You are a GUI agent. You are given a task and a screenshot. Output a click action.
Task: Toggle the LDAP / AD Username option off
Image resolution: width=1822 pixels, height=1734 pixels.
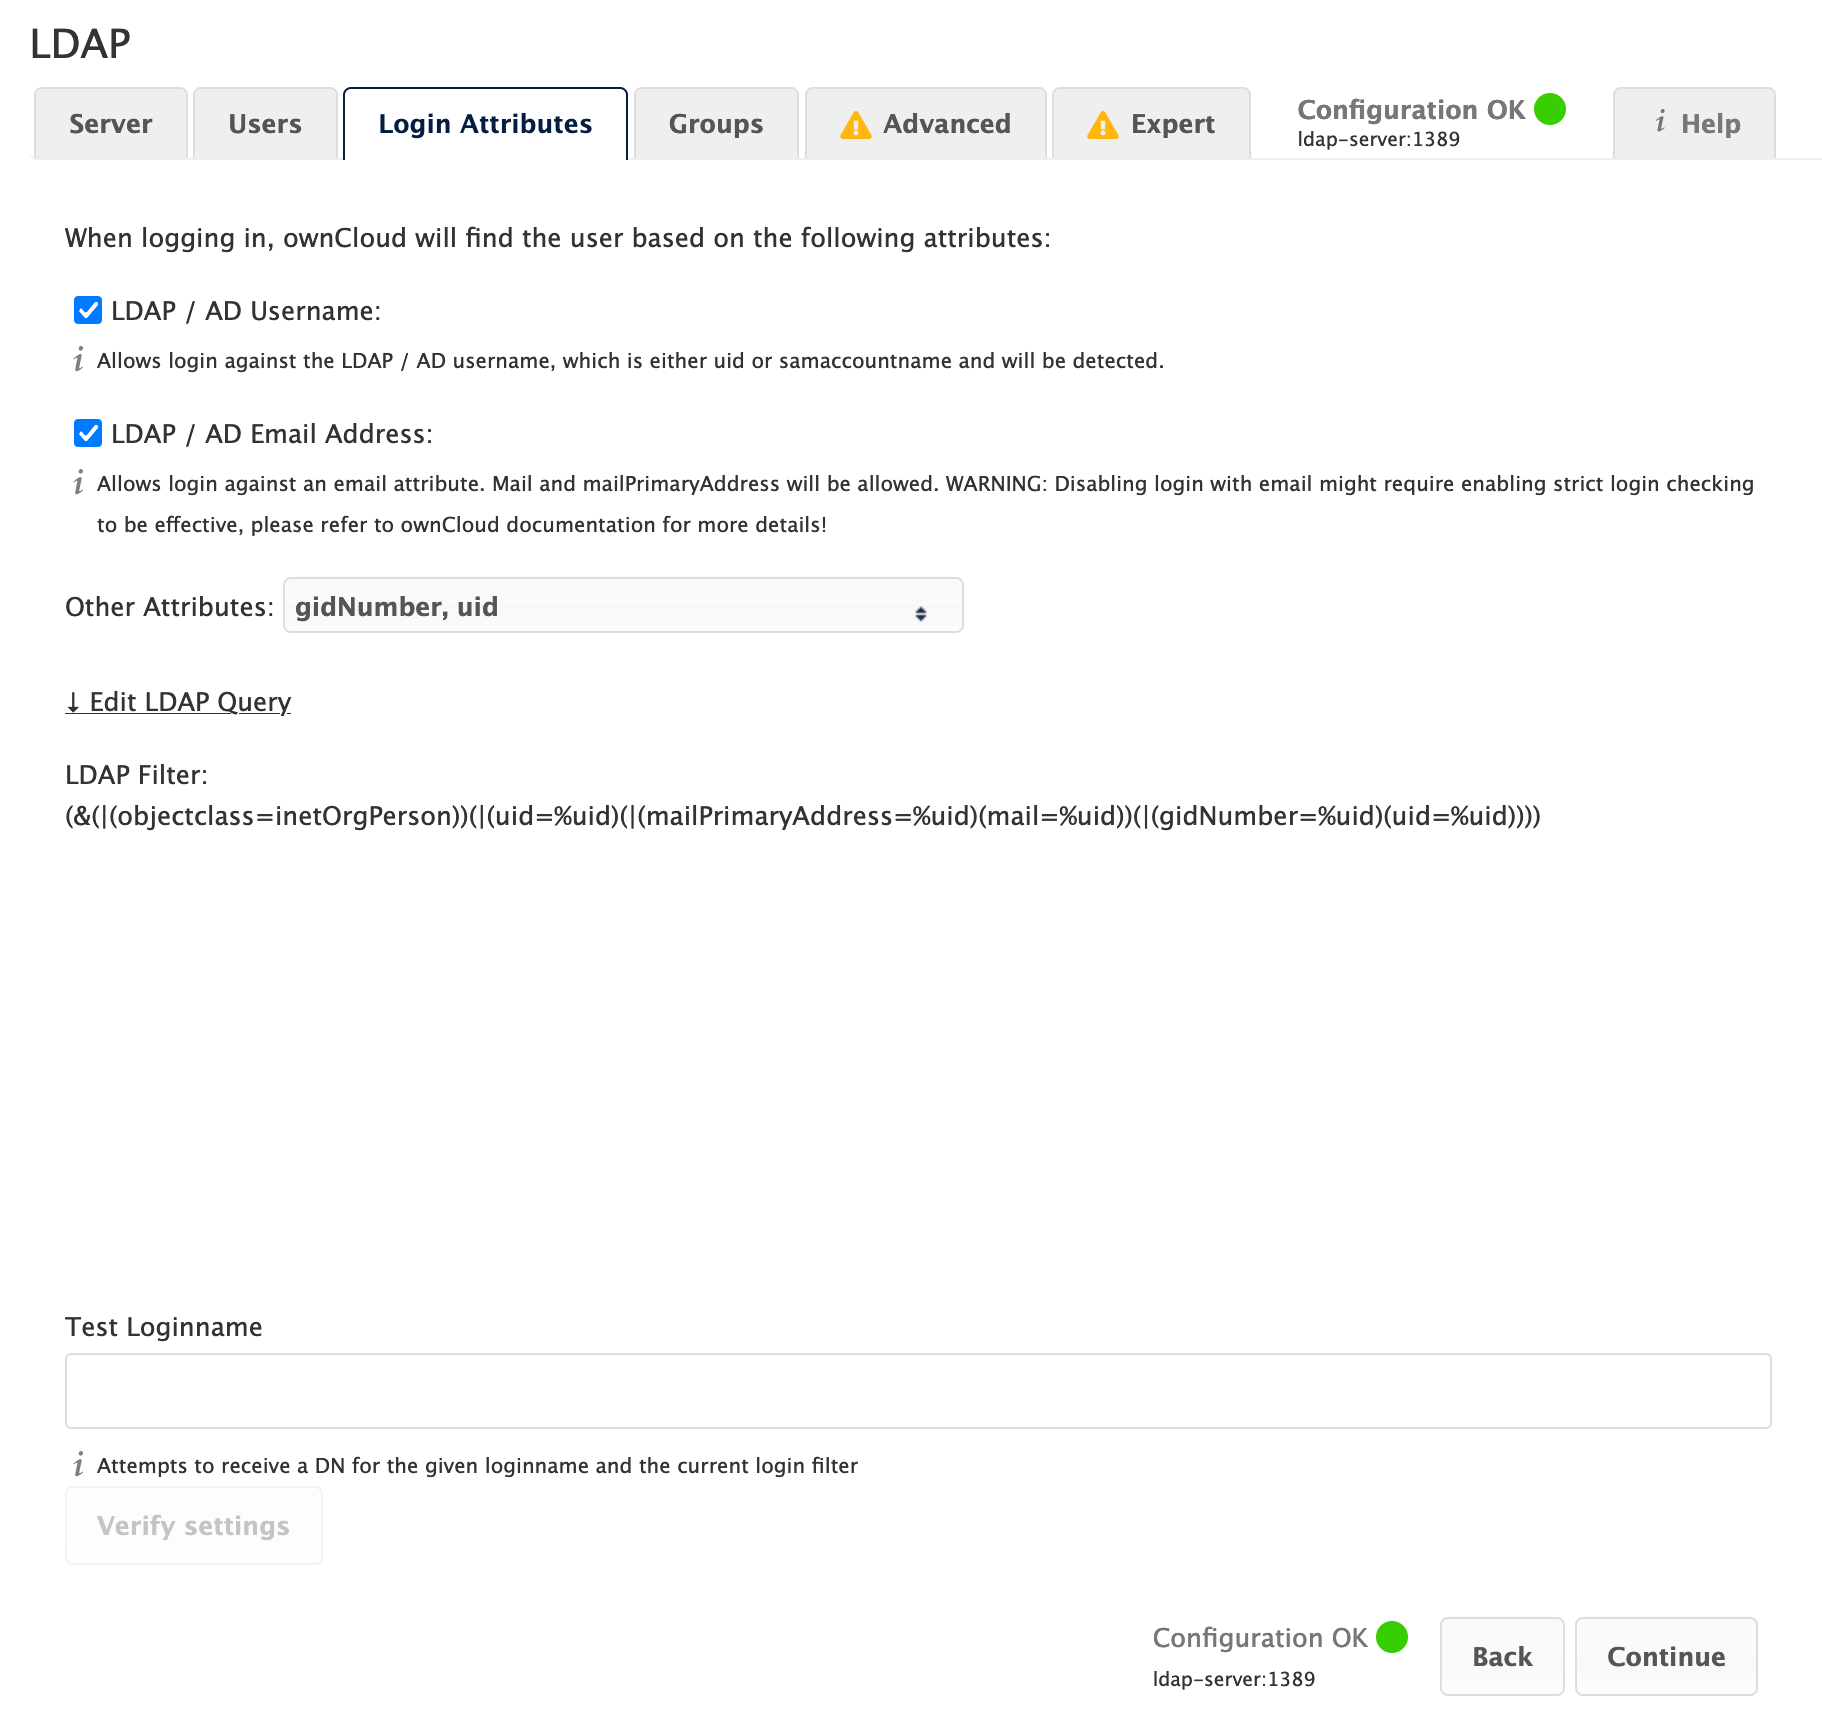point(87,310)
